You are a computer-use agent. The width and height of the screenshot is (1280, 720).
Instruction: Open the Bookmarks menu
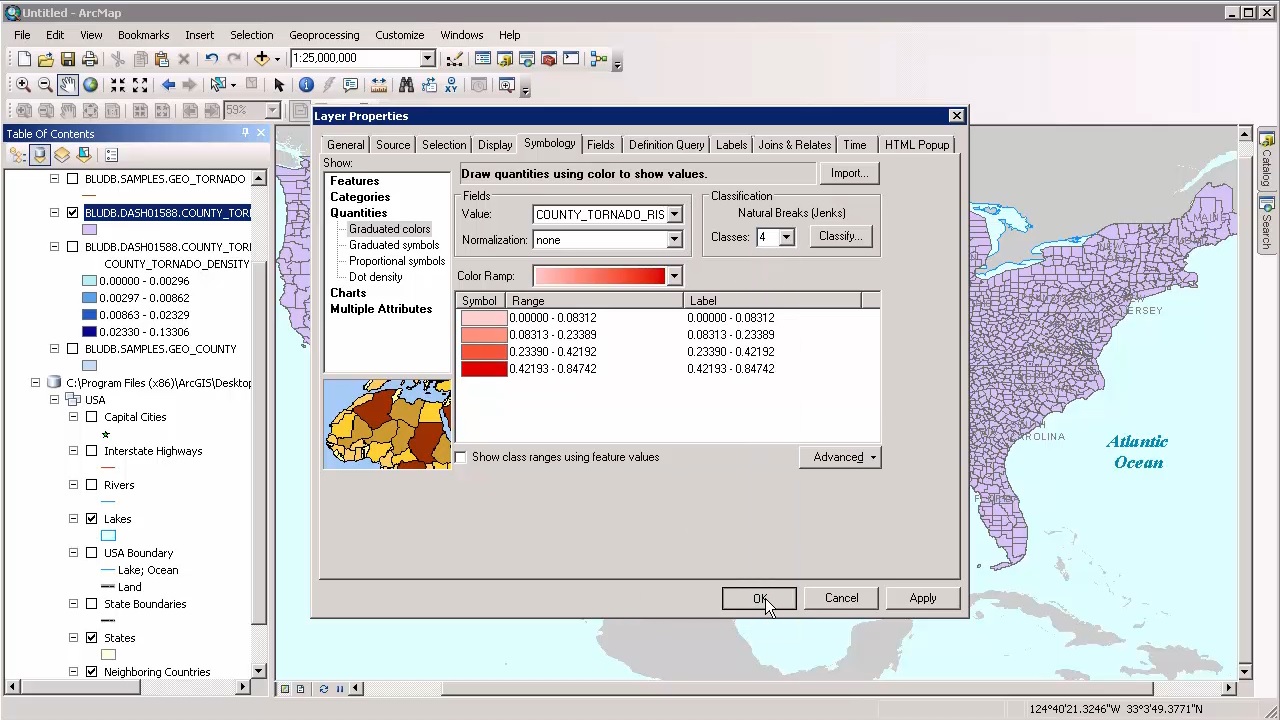tap(143, 35)
